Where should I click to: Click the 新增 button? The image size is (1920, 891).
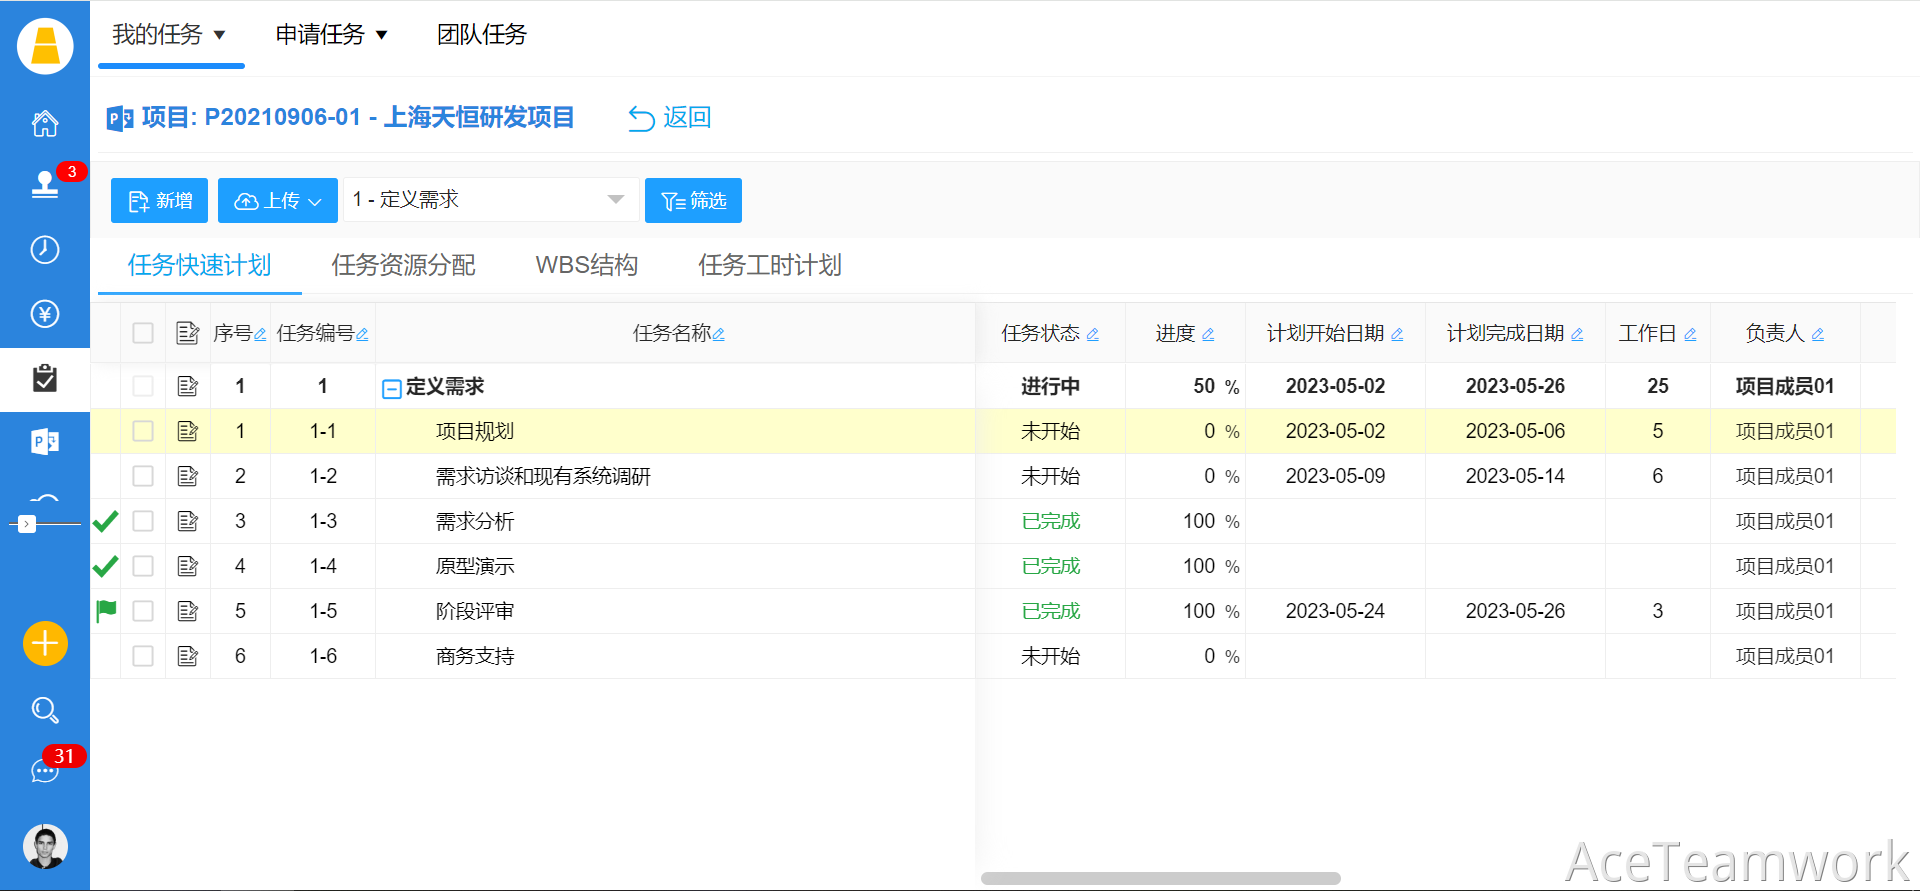tap(159, 201)
